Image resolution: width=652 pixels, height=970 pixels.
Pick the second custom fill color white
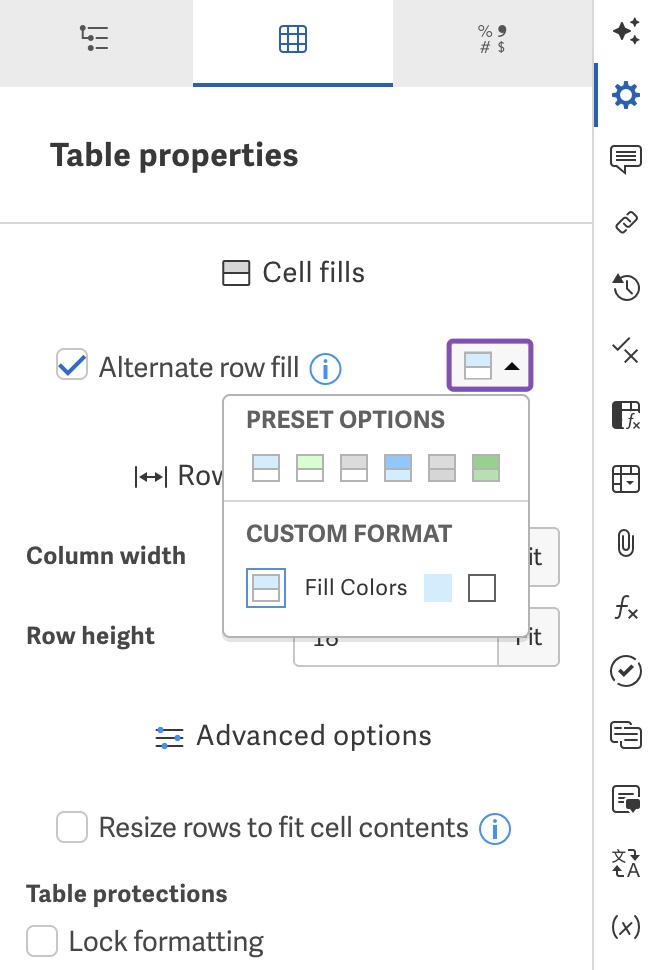482,588
